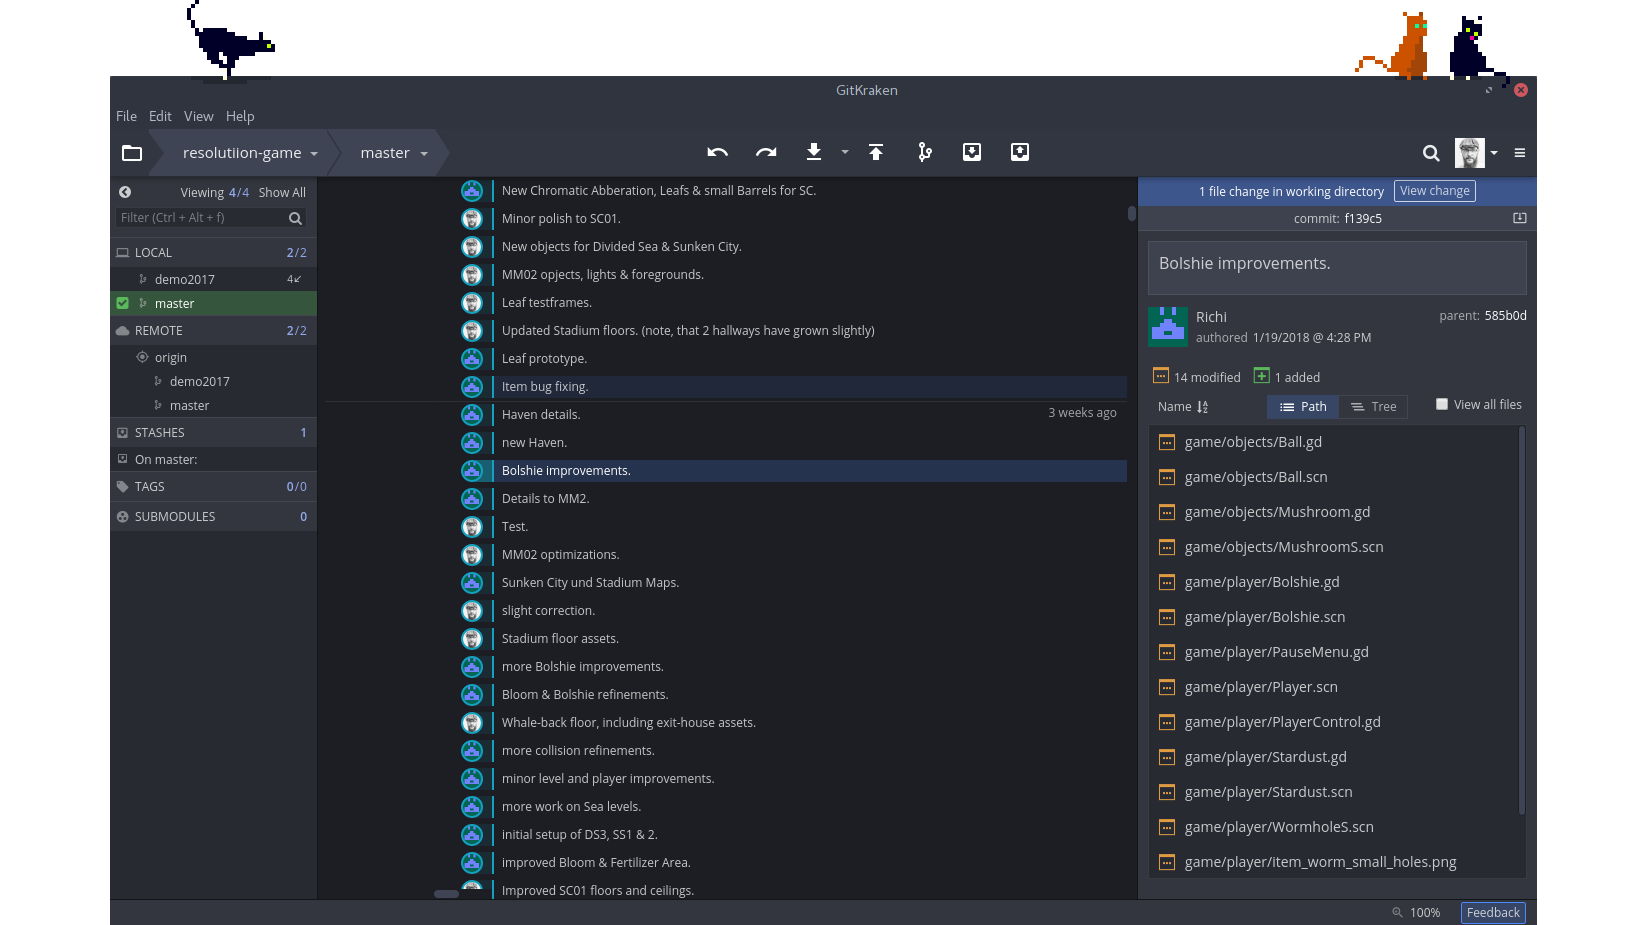Expand the SUBMODULES section
The image size is (1648, 925).
pos(213,517)
